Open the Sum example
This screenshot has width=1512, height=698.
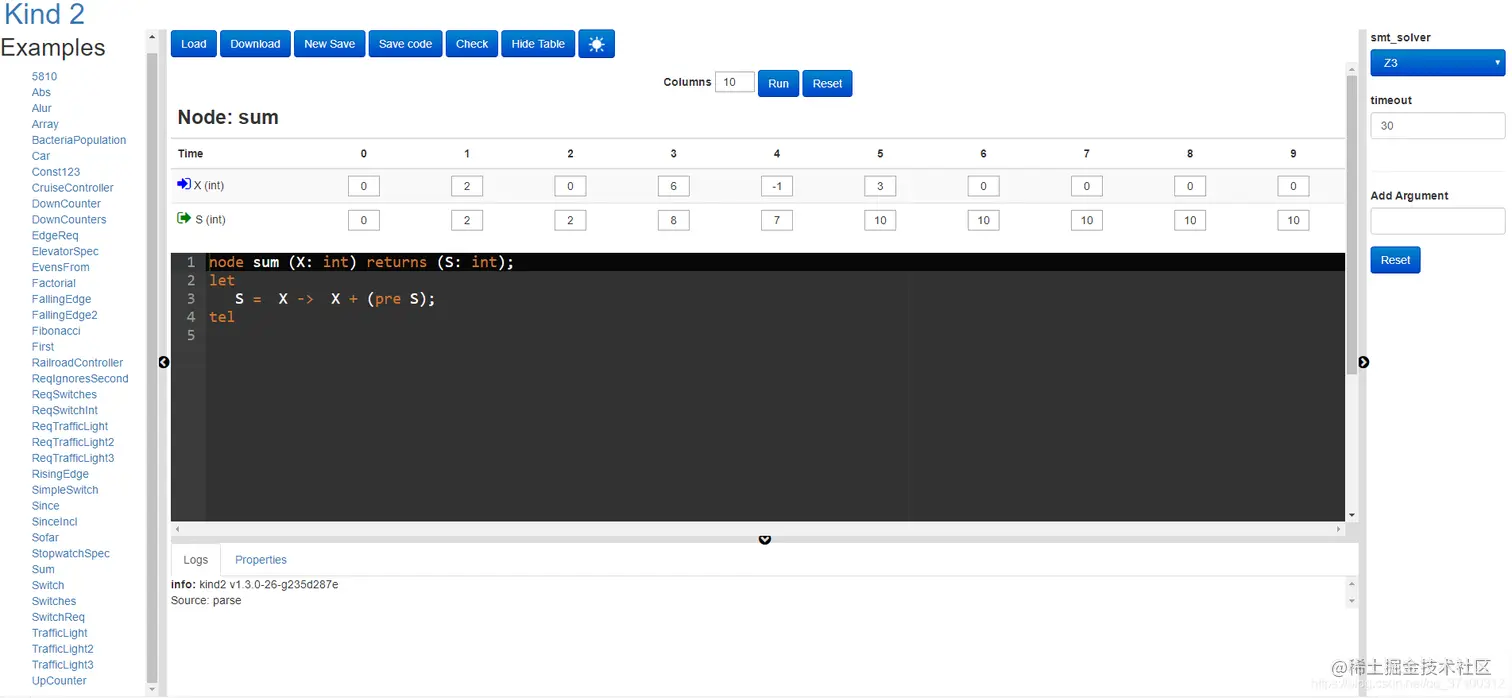pos(43,570)
